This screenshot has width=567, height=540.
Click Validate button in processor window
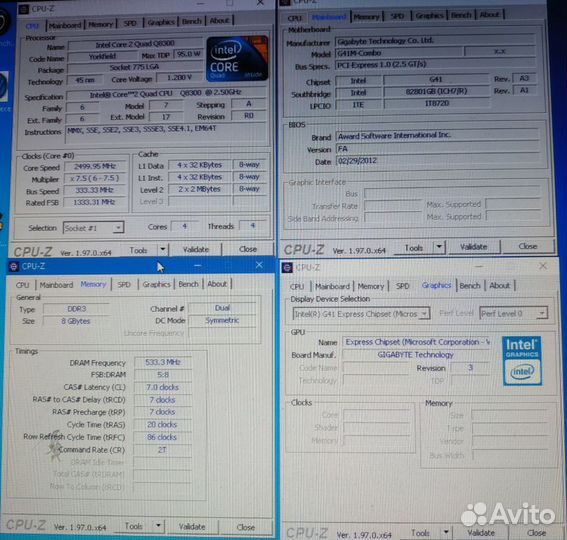196,249
